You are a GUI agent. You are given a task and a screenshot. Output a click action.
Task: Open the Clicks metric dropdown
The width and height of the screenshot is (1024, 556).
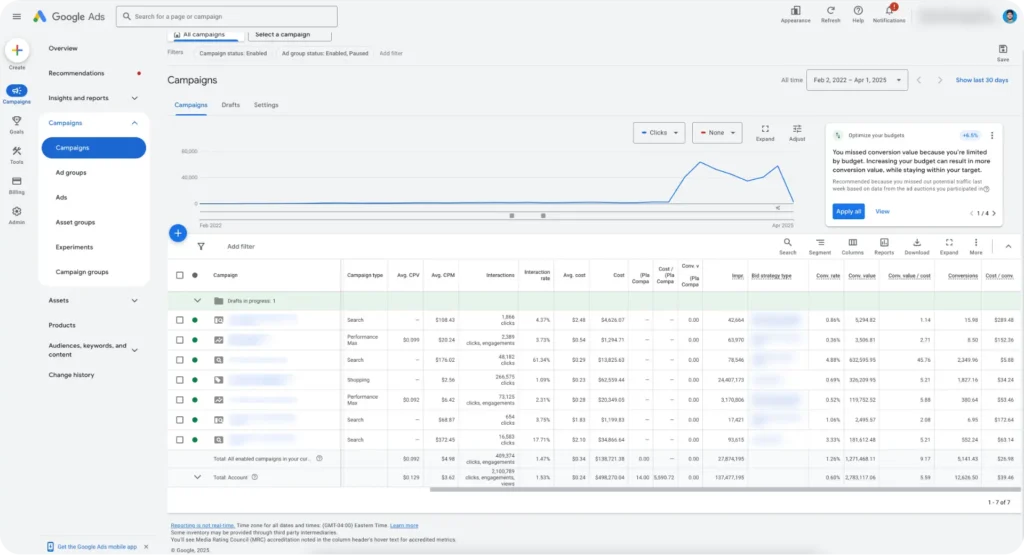click(x=659, y=133)
